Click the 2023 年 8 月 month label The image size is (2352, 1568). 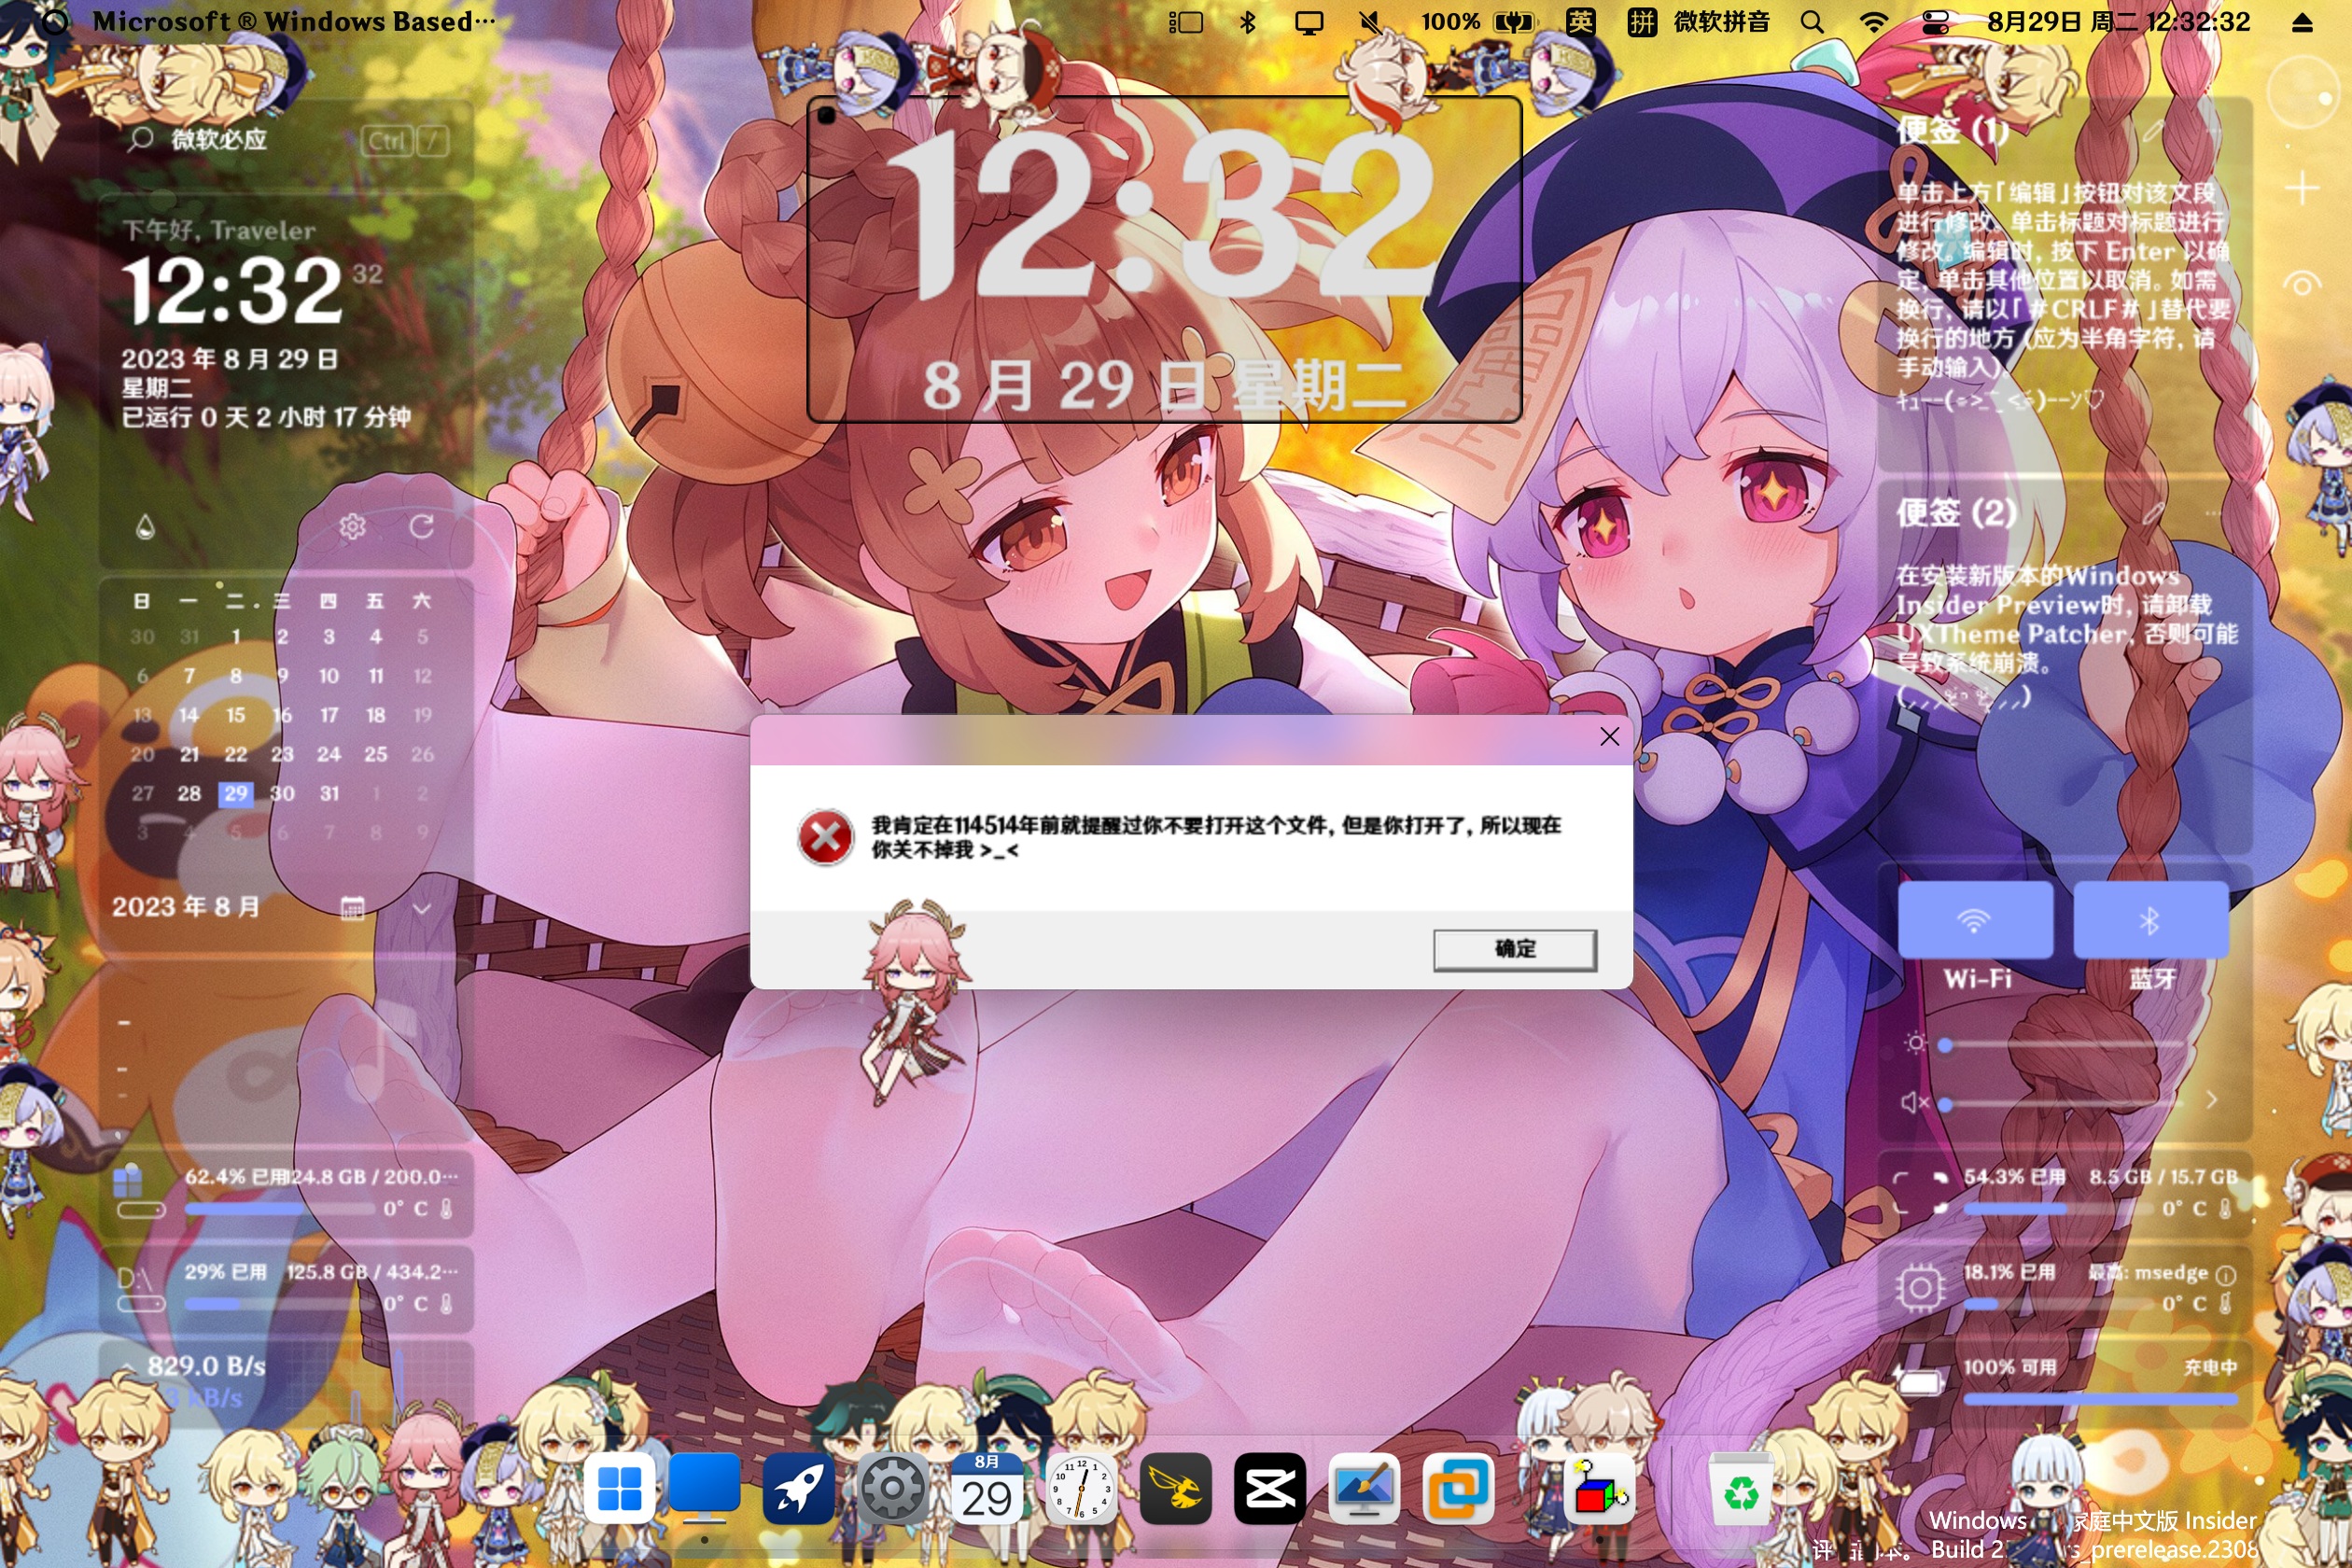186,907
